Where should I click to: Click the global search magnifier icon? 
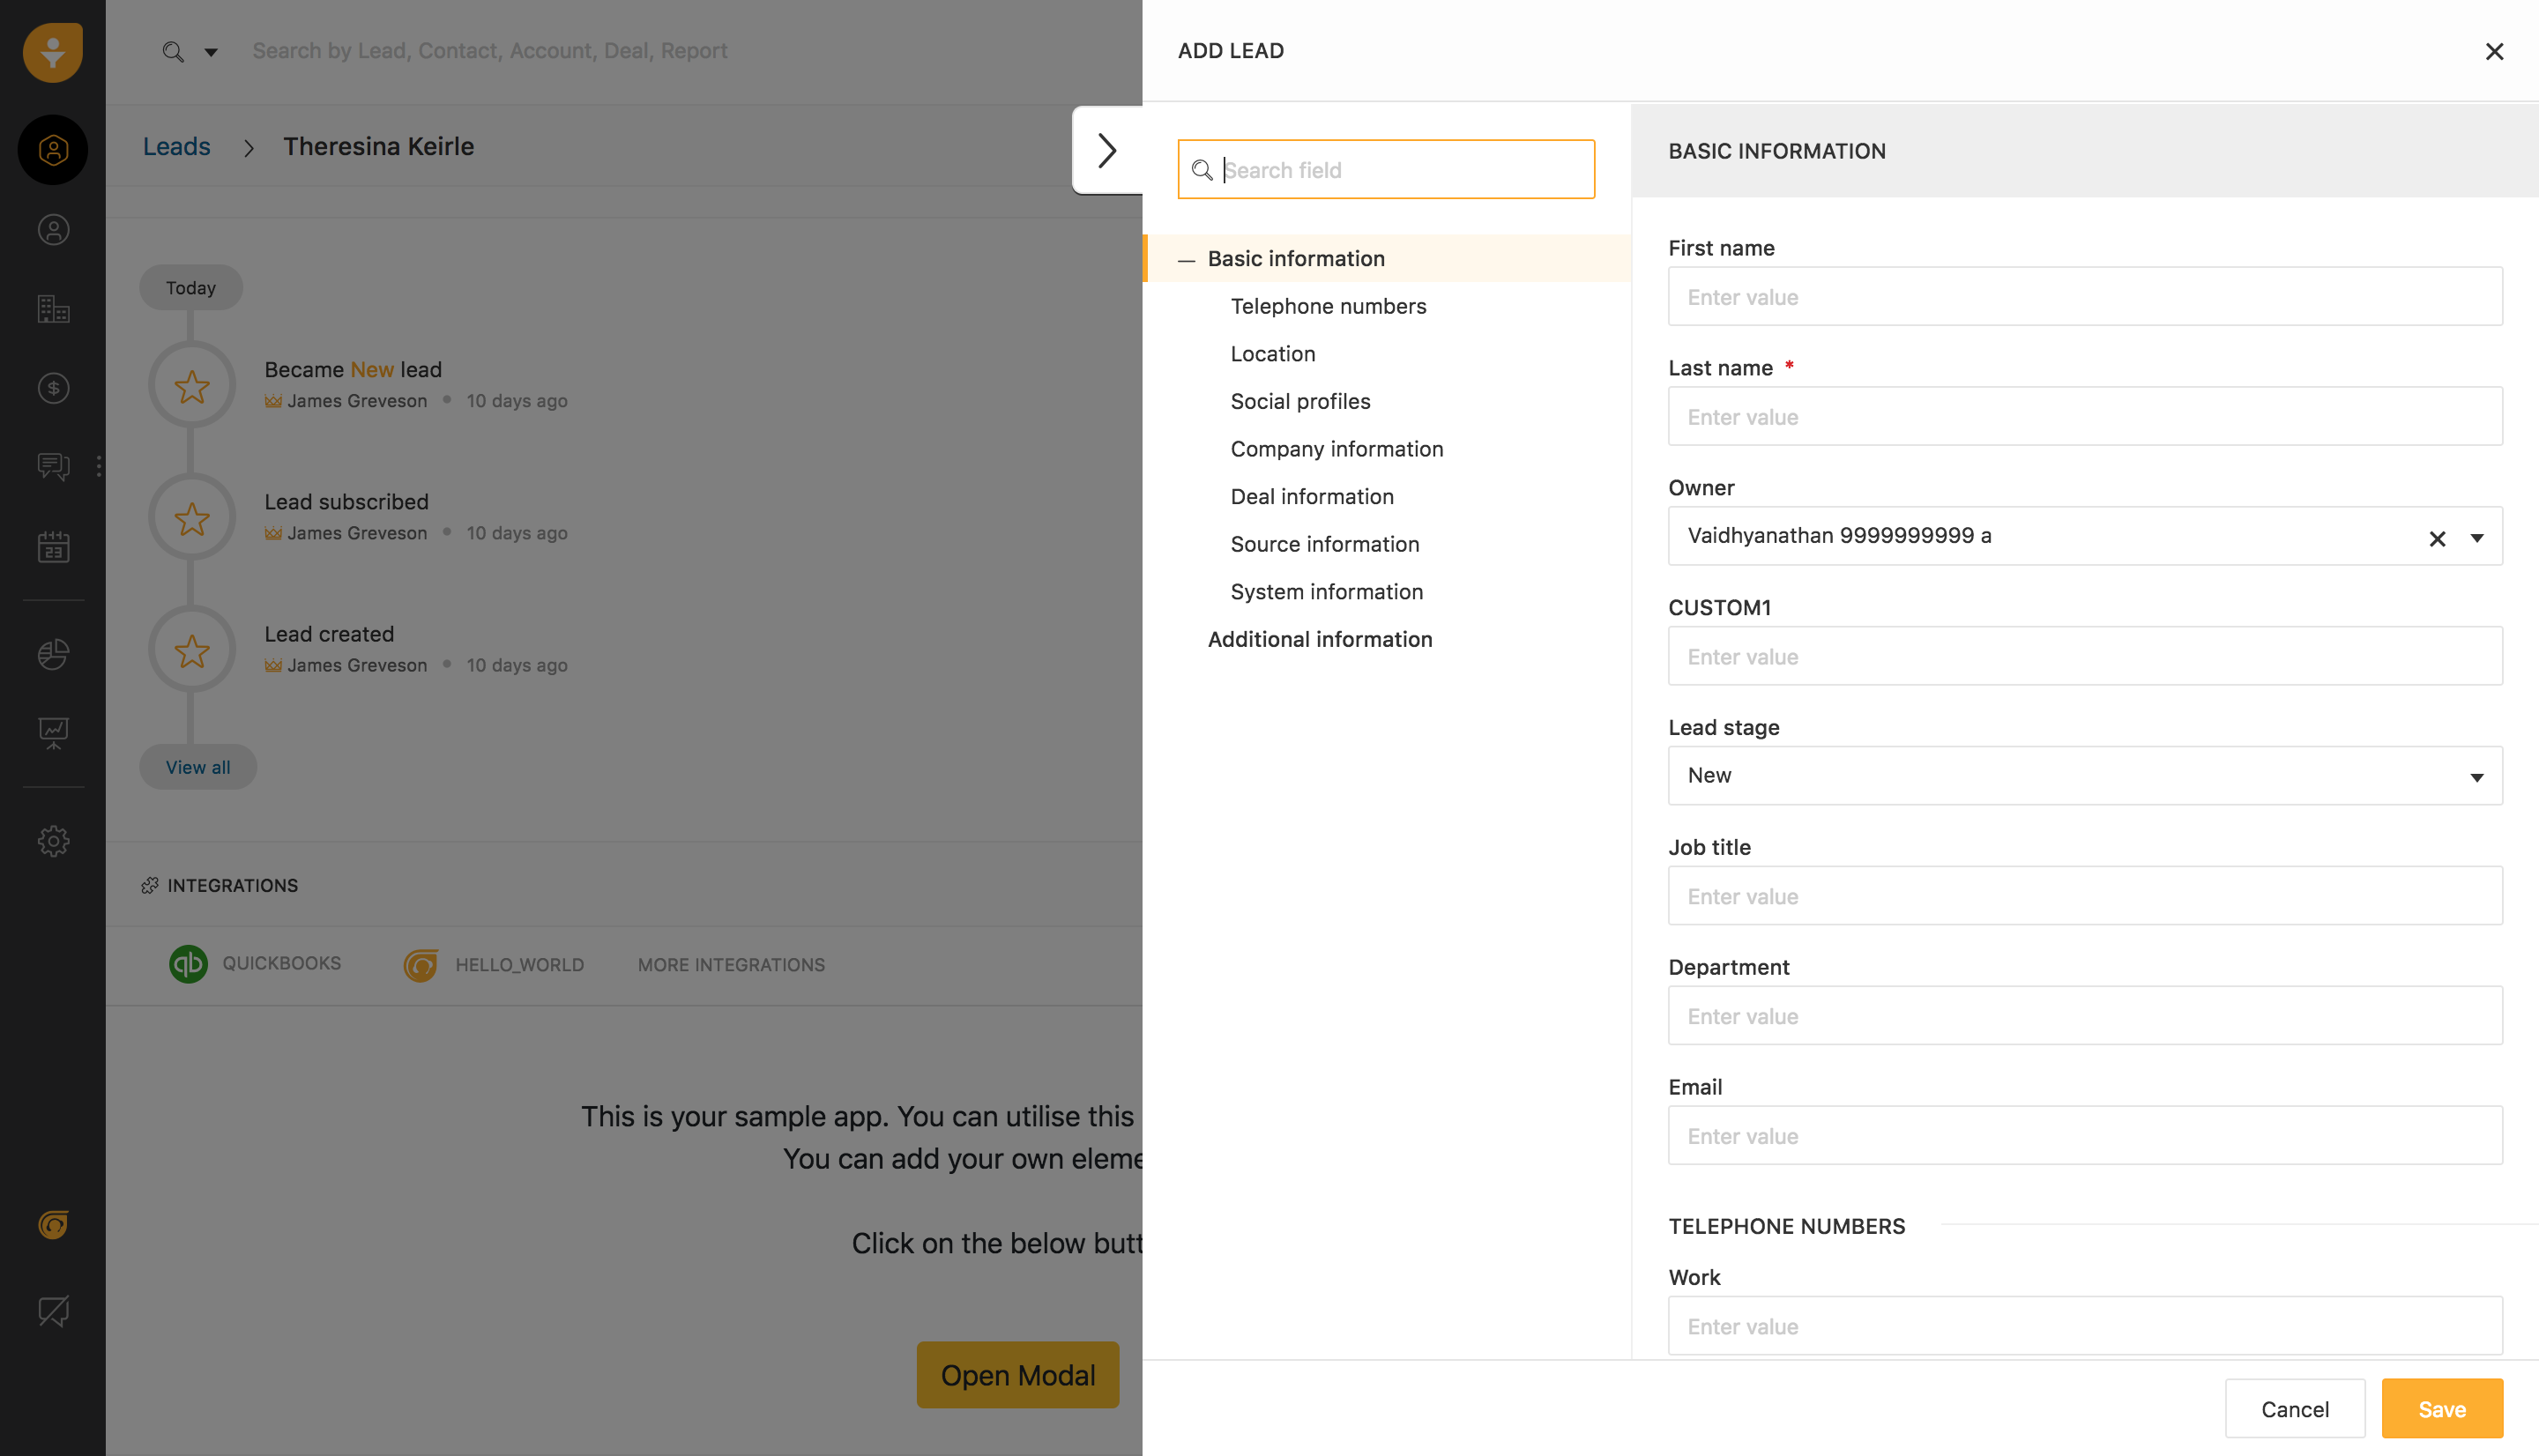[x=173, y=51]
